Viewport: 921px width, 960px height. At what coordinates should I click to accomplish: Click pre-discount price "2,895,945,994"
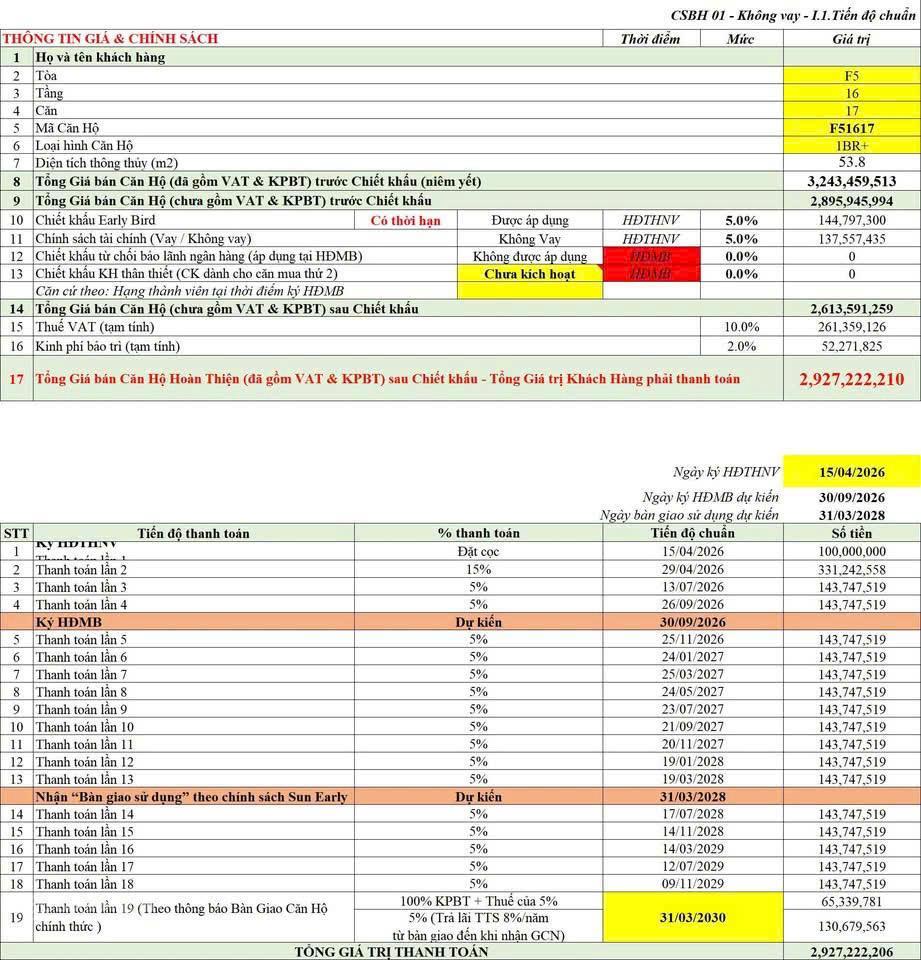[852, 201]
